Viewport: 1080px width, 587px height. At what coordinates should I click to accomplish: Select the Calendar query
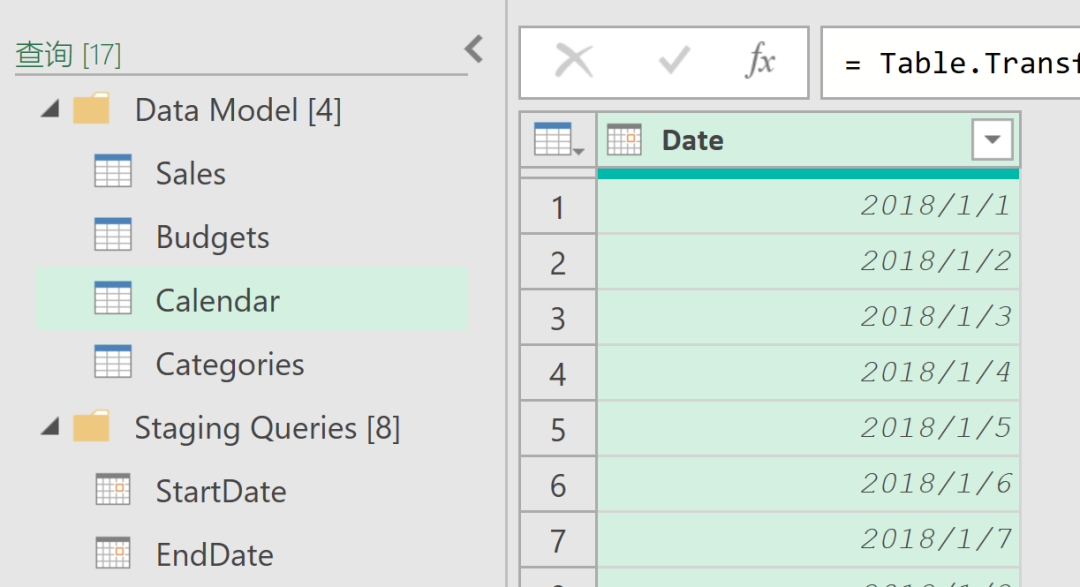point(217,300)
